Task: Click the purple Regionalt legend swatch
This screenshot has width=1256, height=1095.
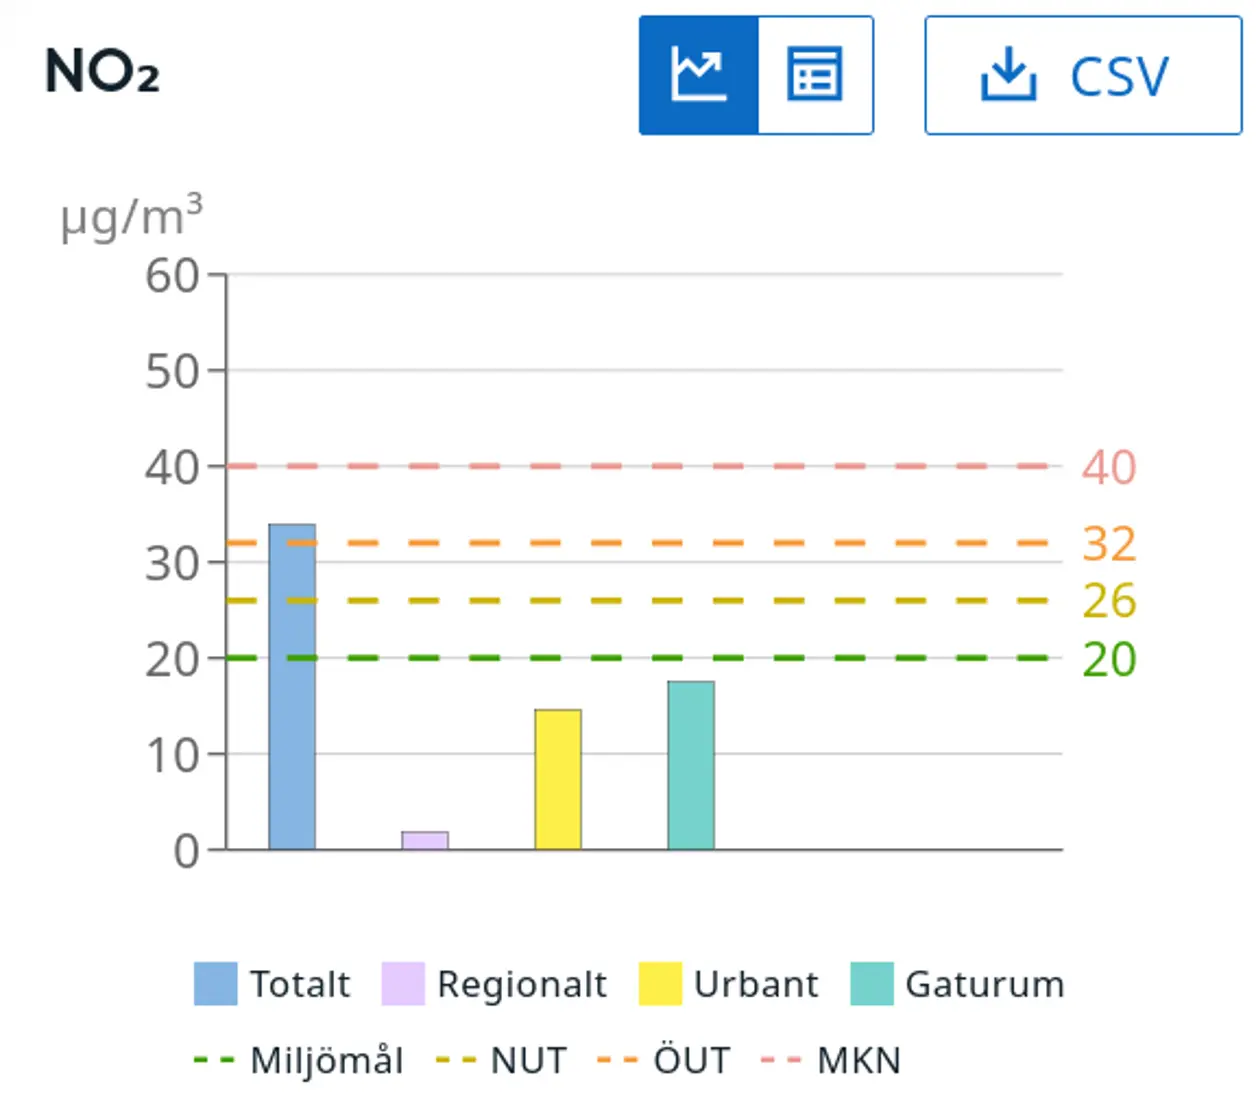Action: click(403, 984)
